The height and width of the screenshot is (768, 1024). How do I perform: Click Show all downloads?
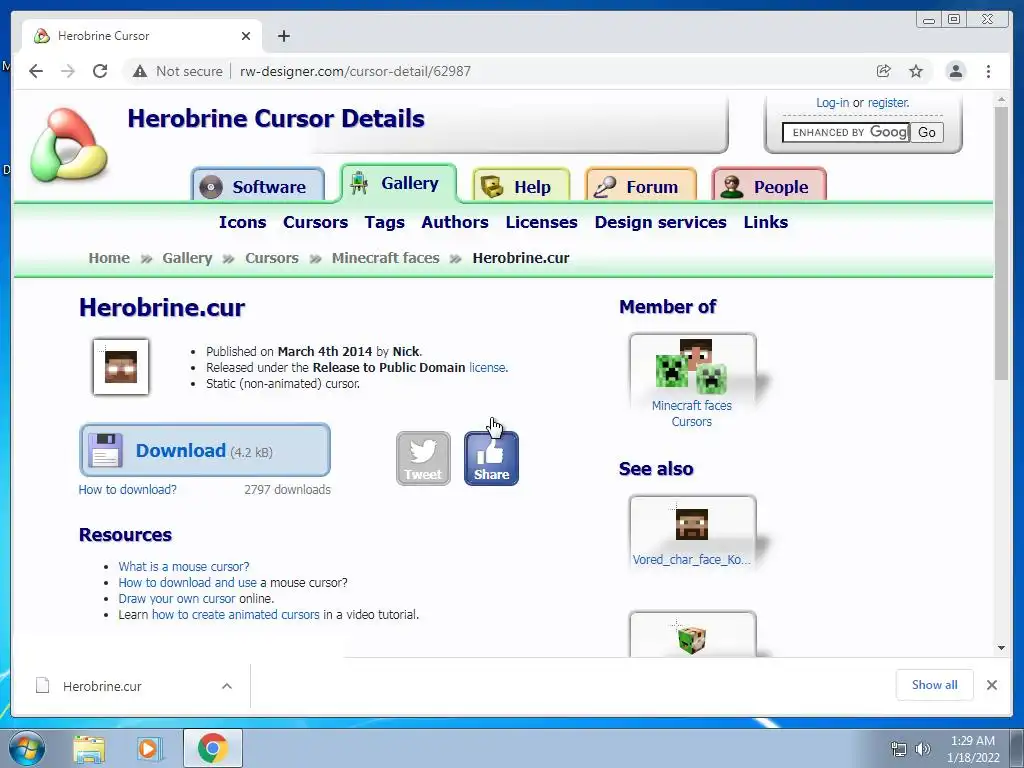935,685
